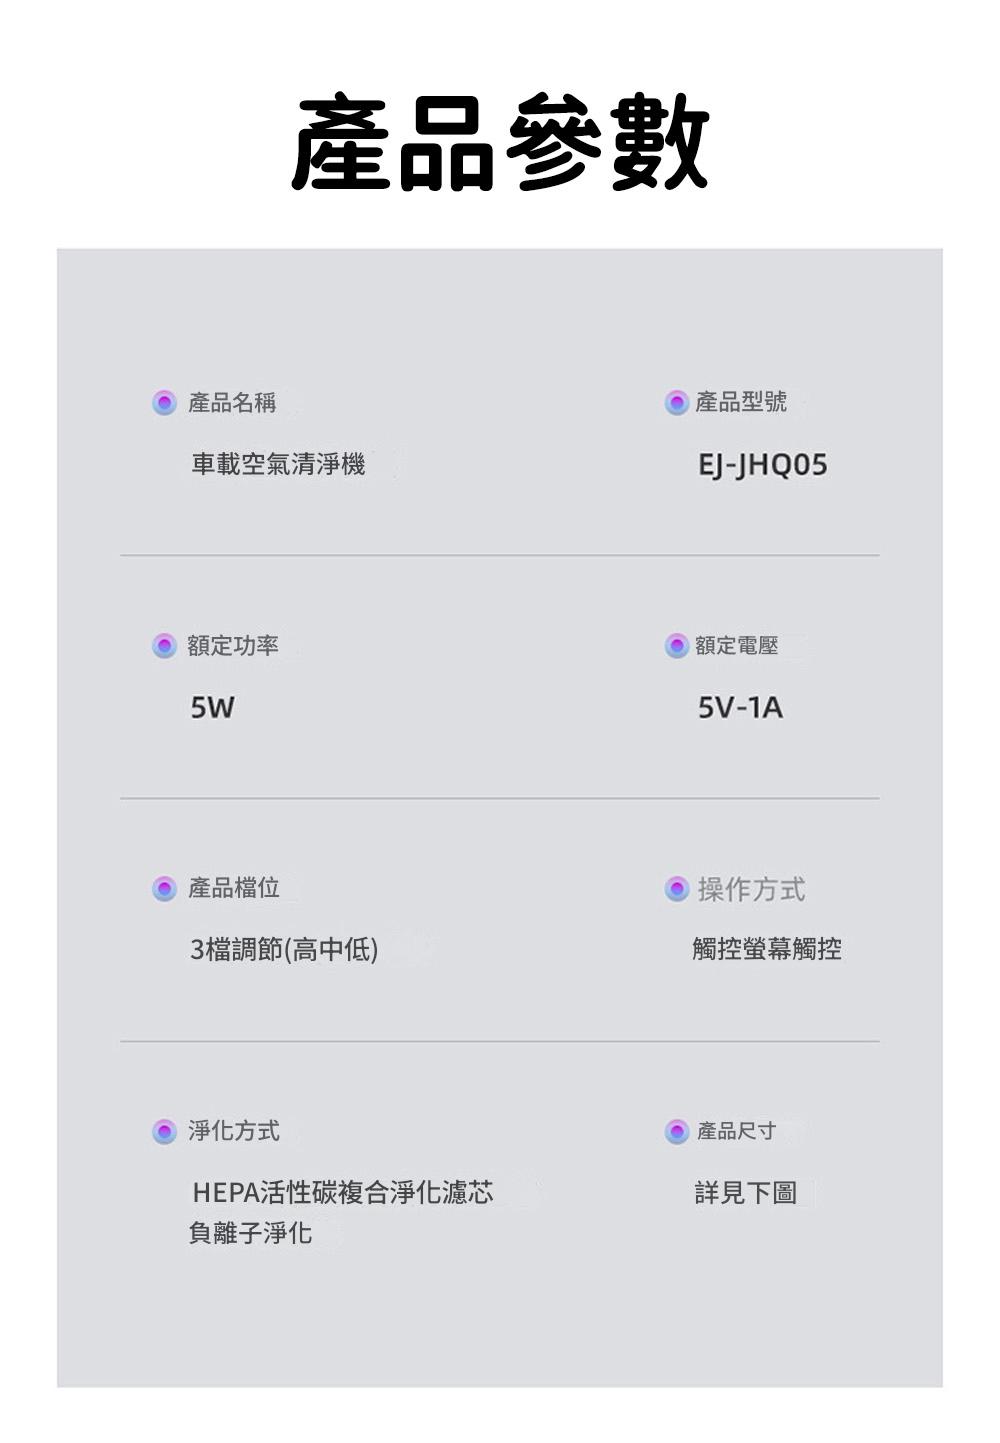Viewport: 1000px width, 1443px height.
Task: Select the model number EJ-JHQ05
Action: (762, 465)
